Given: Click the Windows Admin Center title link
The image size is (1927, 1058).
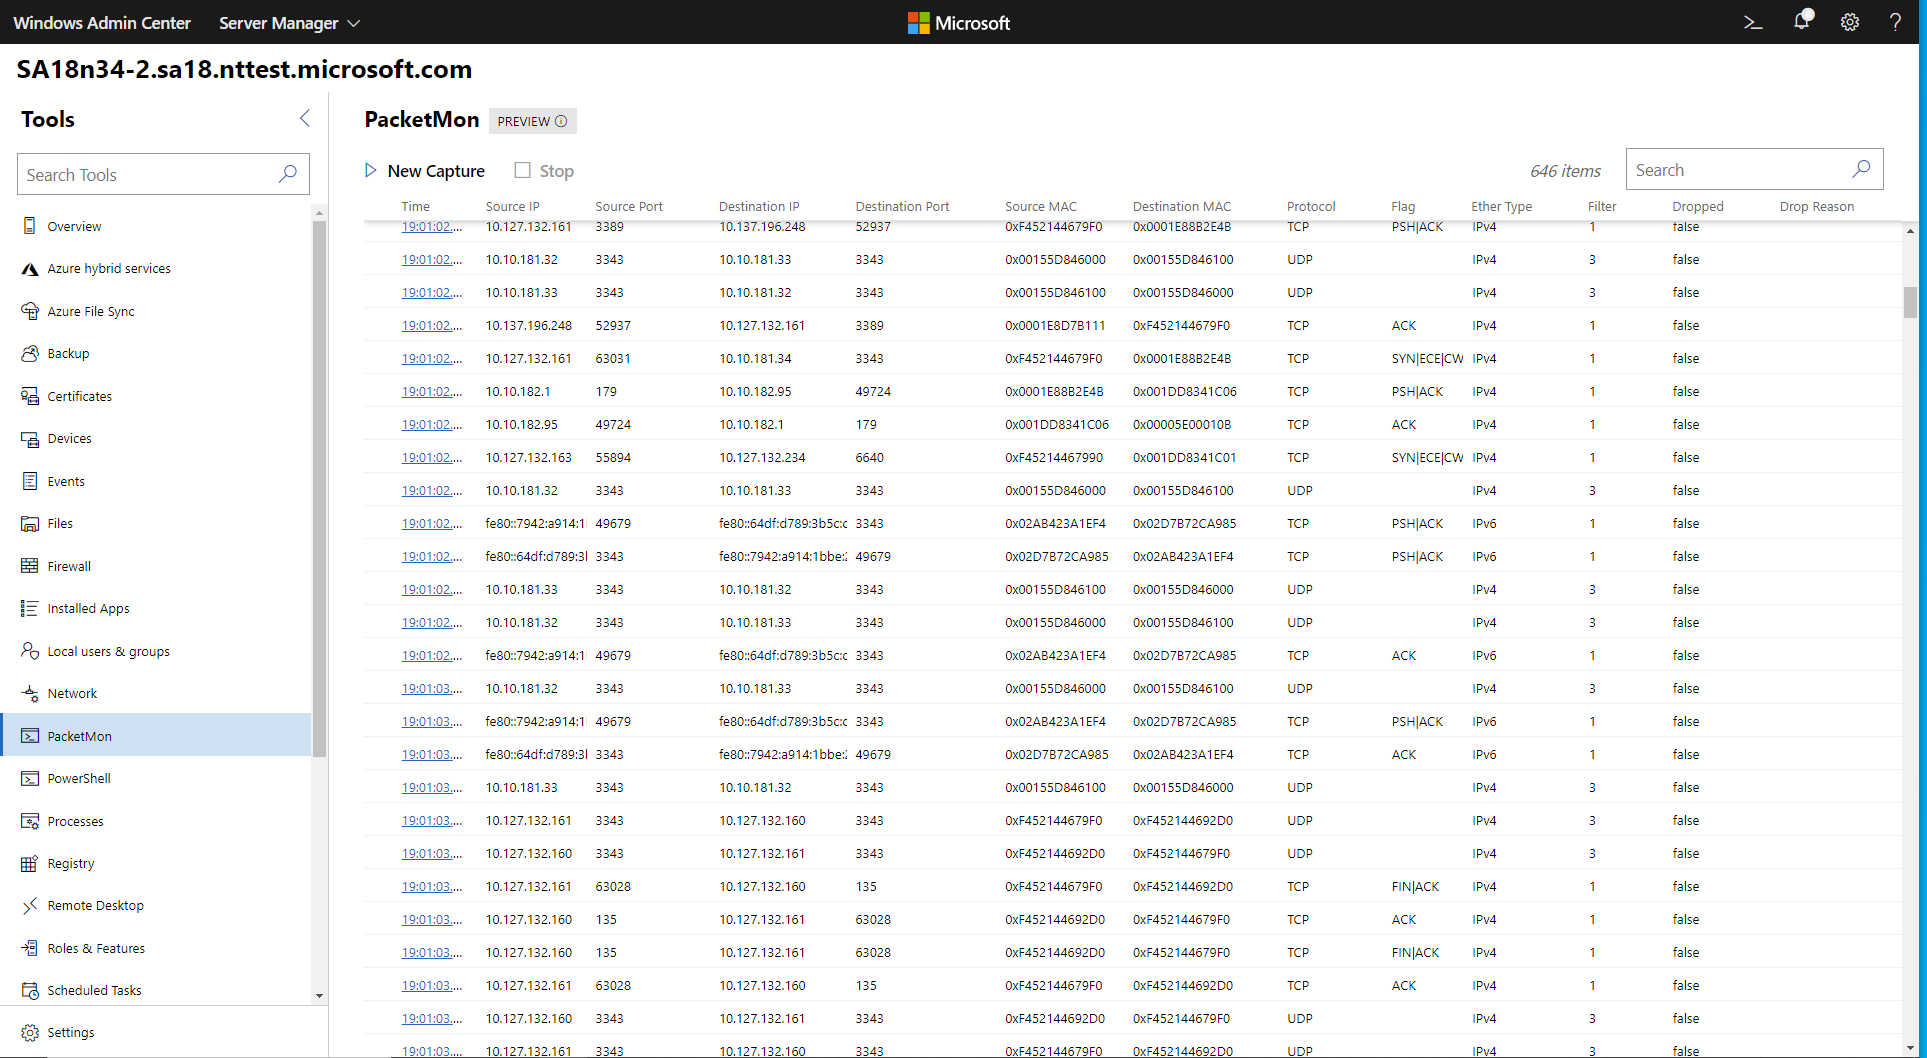Looking at the screenshot, I should click(102, 22).
